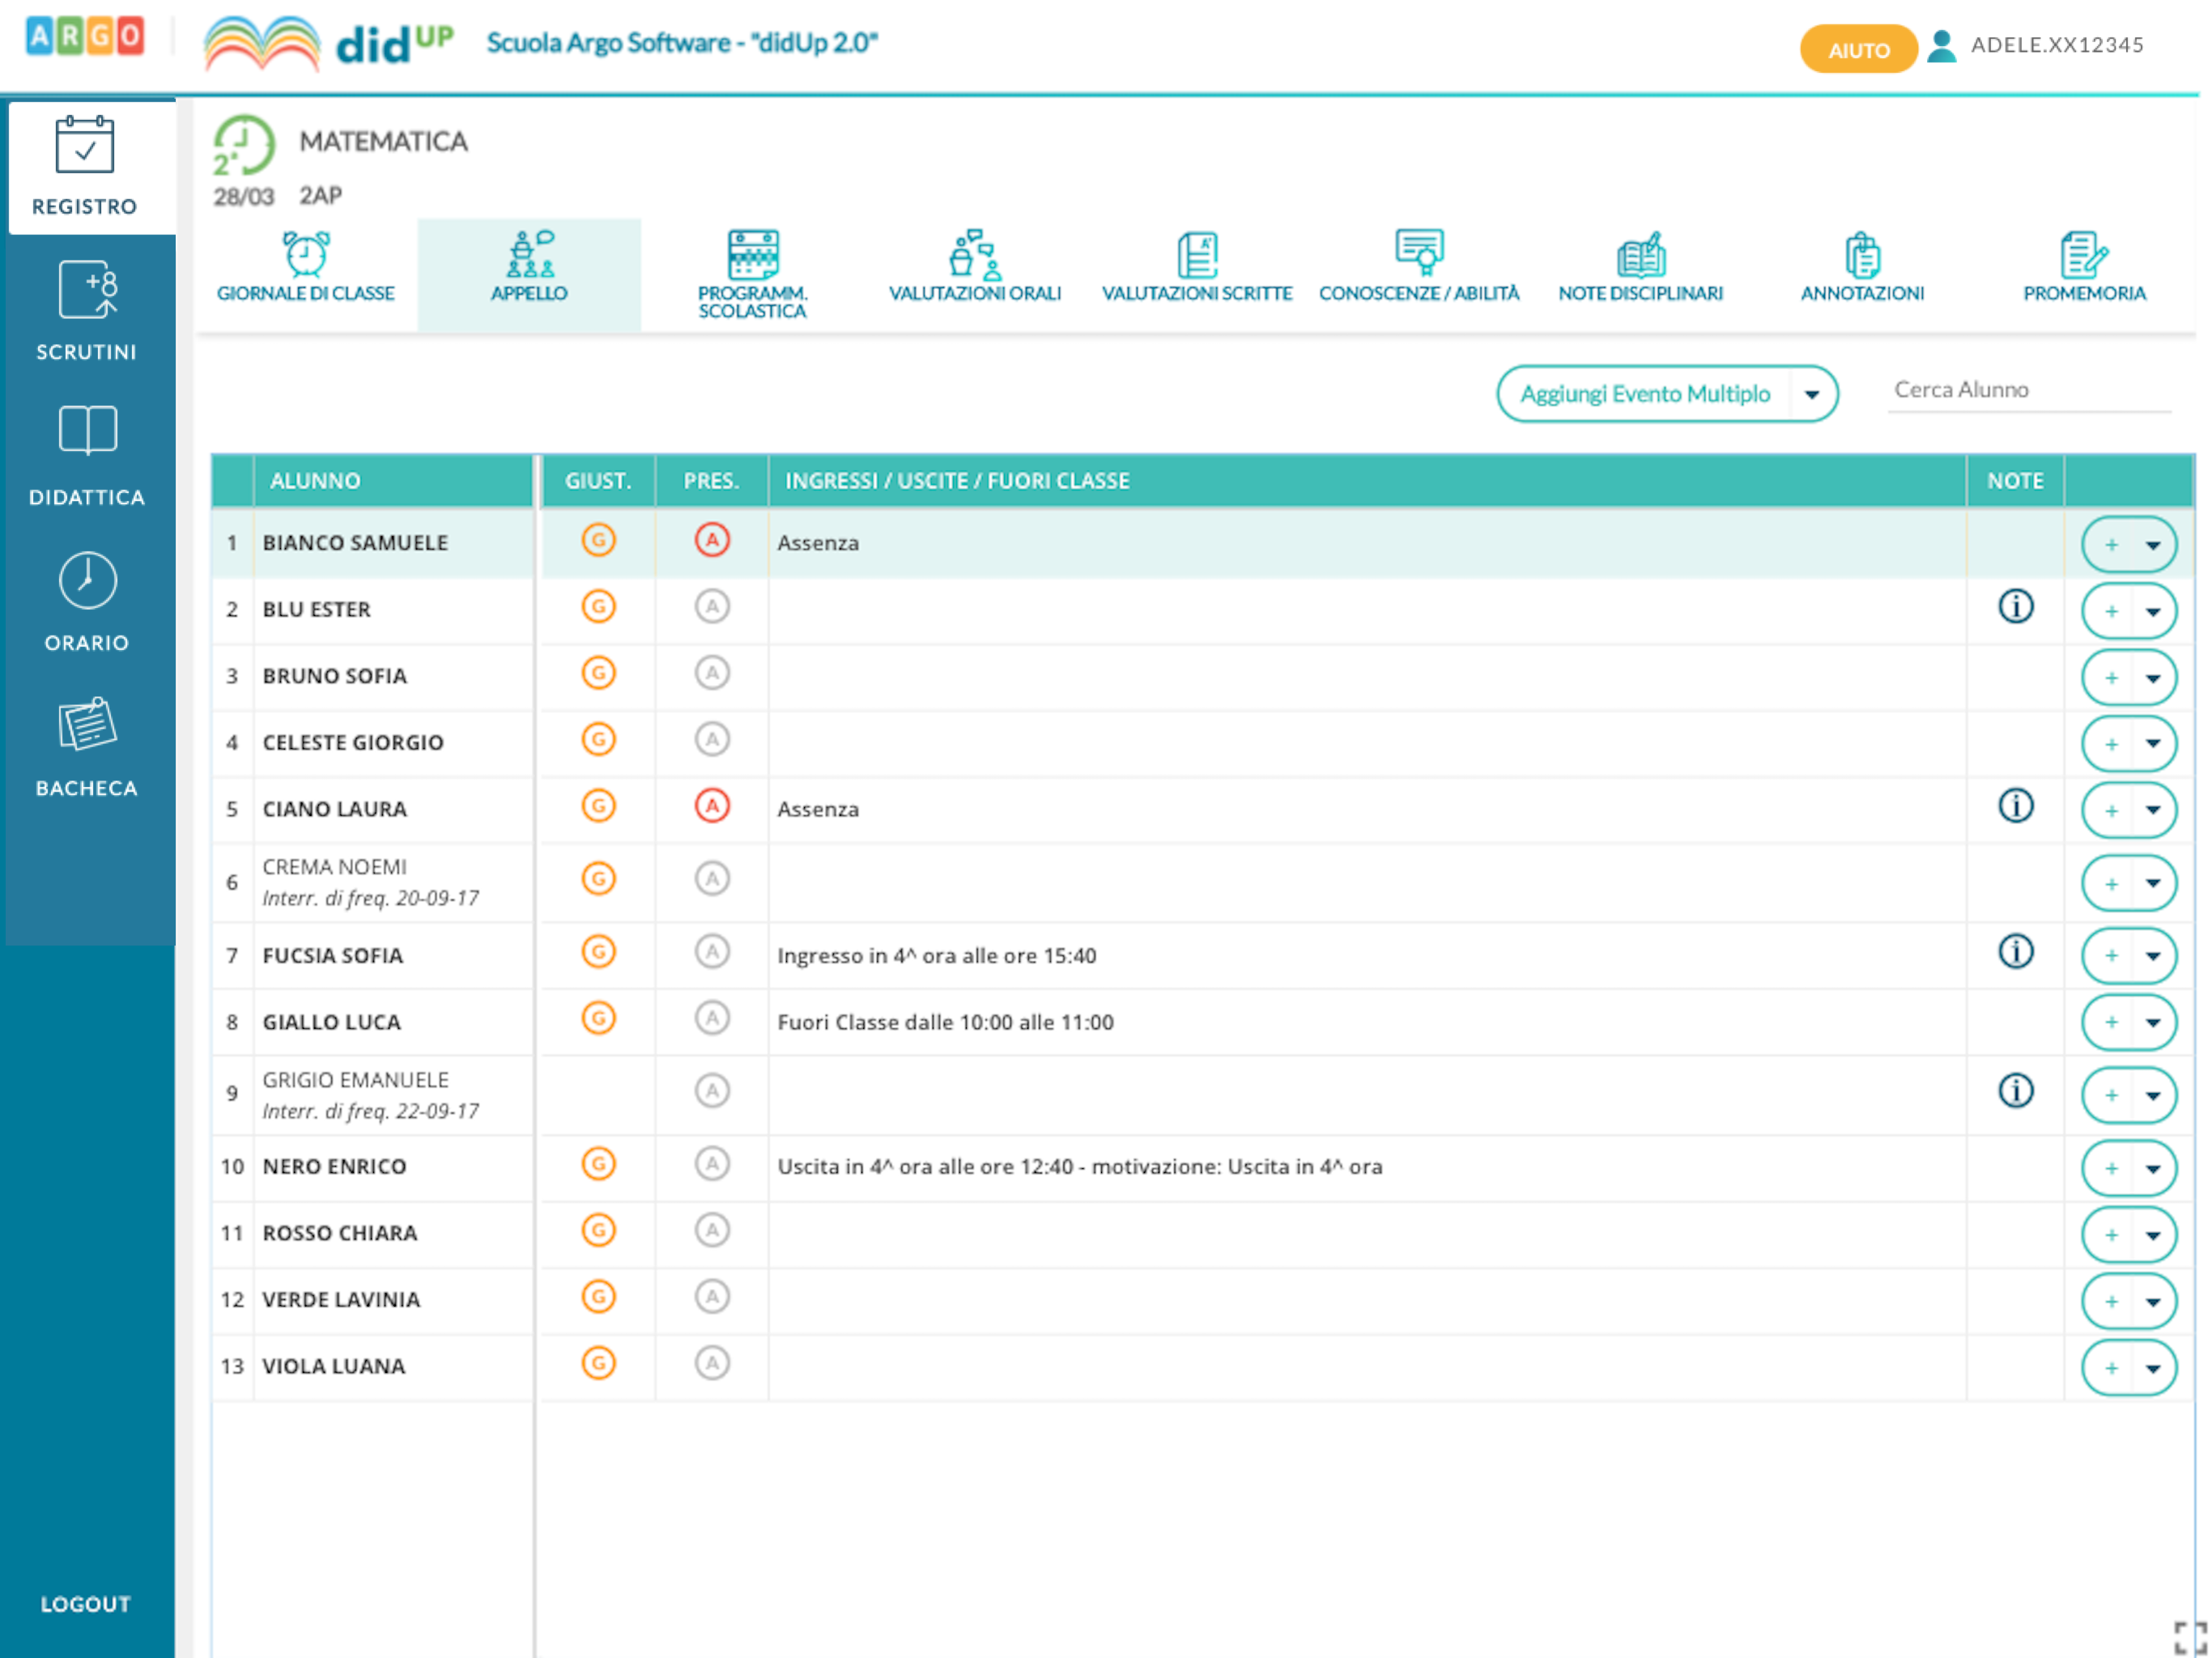2212x1658 pixels.
Task: Click info note icon for Blu Ester
Action: click(x=2015, y=606)
